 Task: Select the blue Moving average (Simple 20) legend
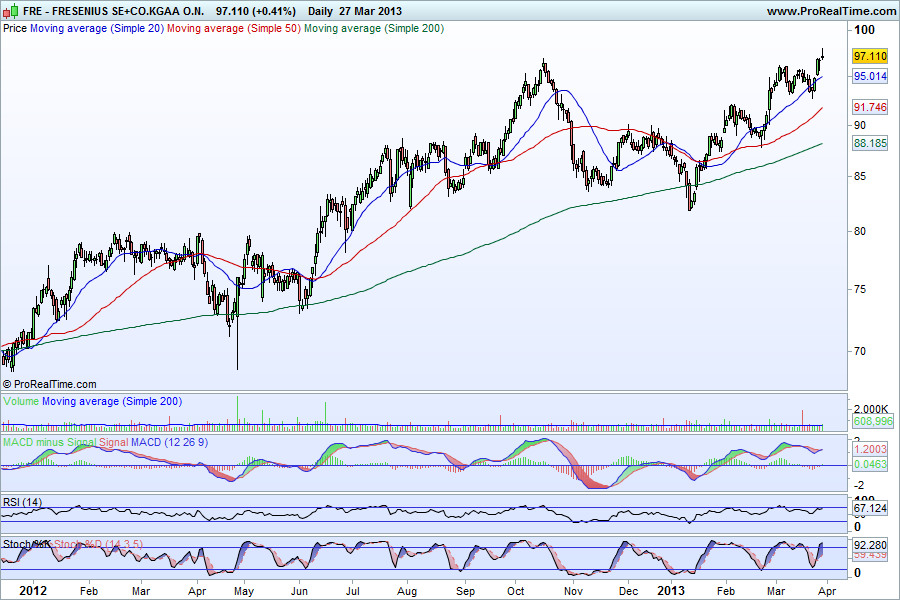tap(97, 28)
